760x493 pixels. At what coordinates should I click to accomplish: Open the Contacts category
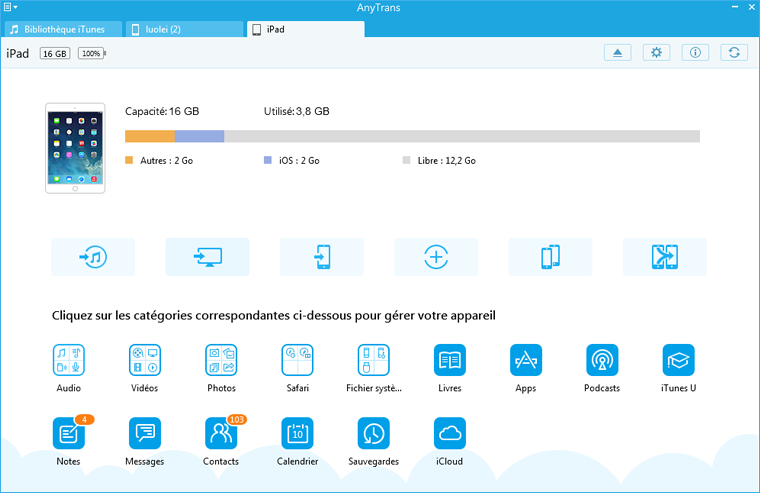(x=221, y=434)
